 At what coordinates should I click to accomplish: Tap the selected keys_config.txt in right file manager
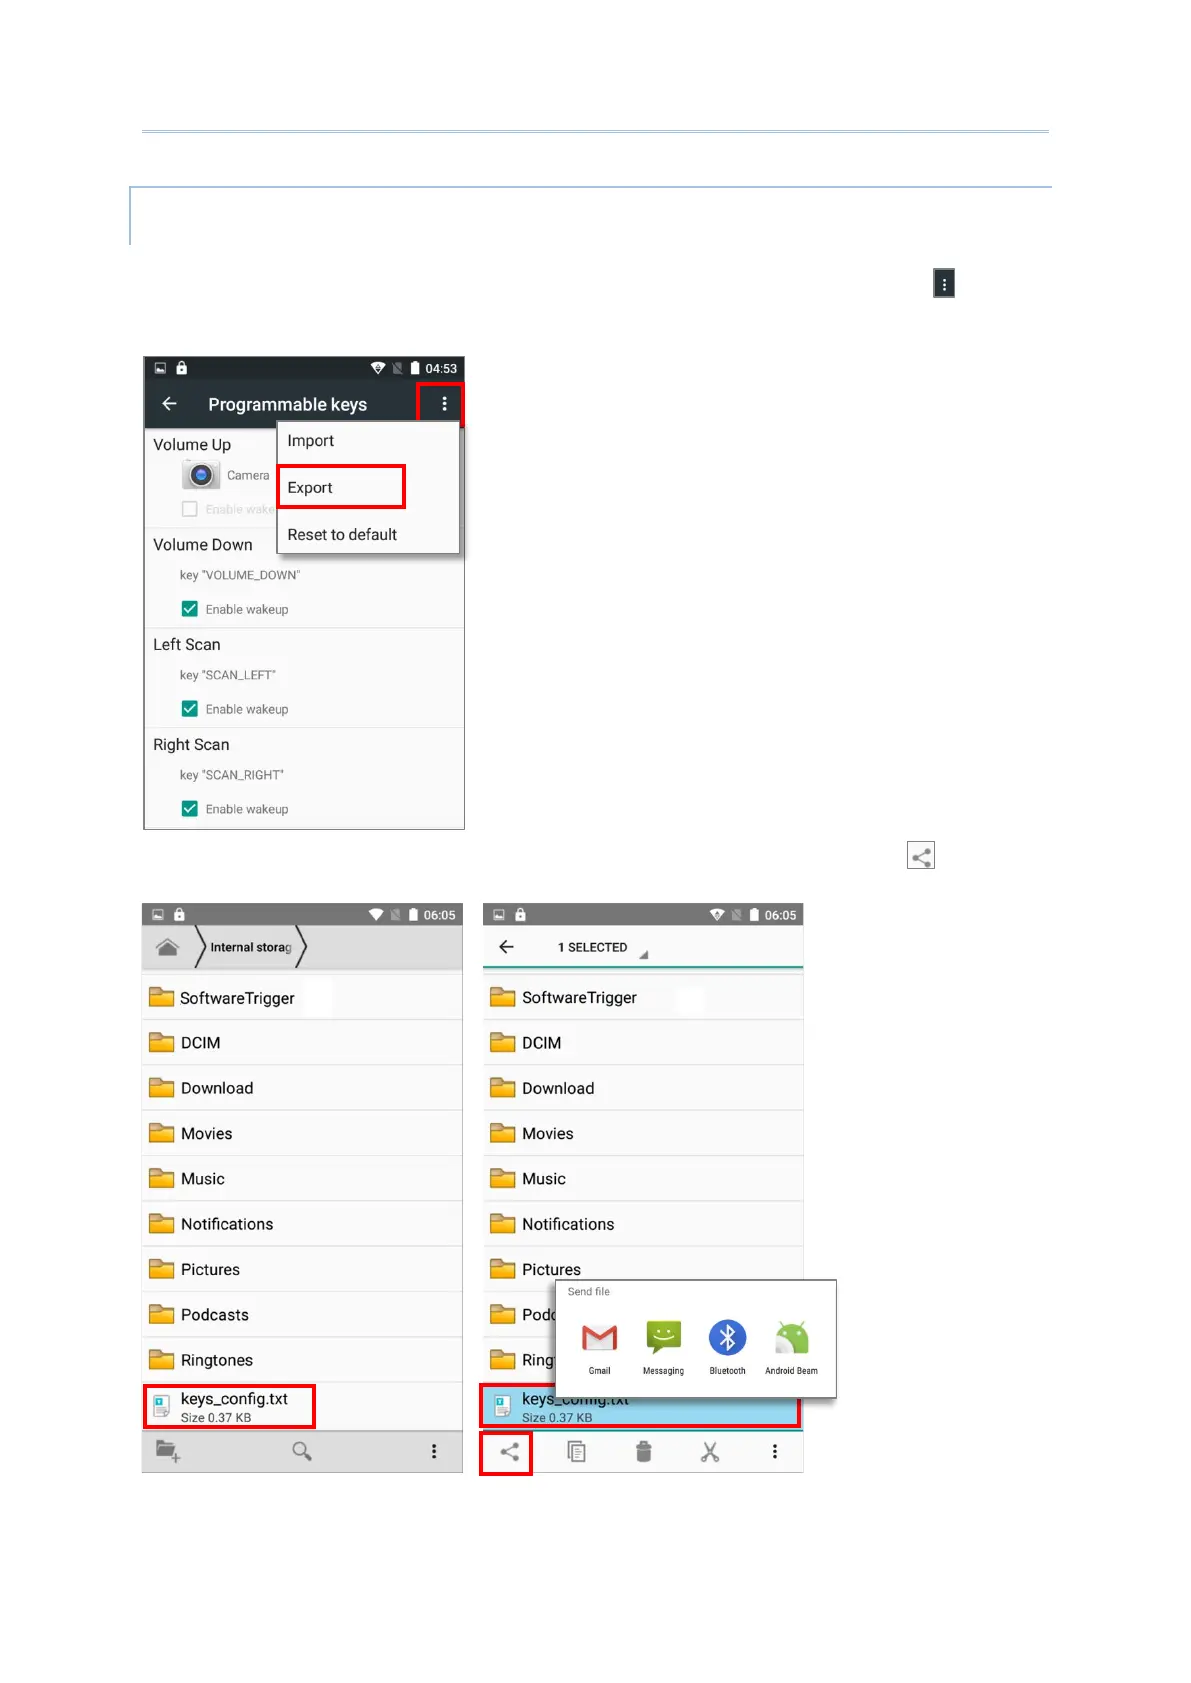coord(641,1406)
